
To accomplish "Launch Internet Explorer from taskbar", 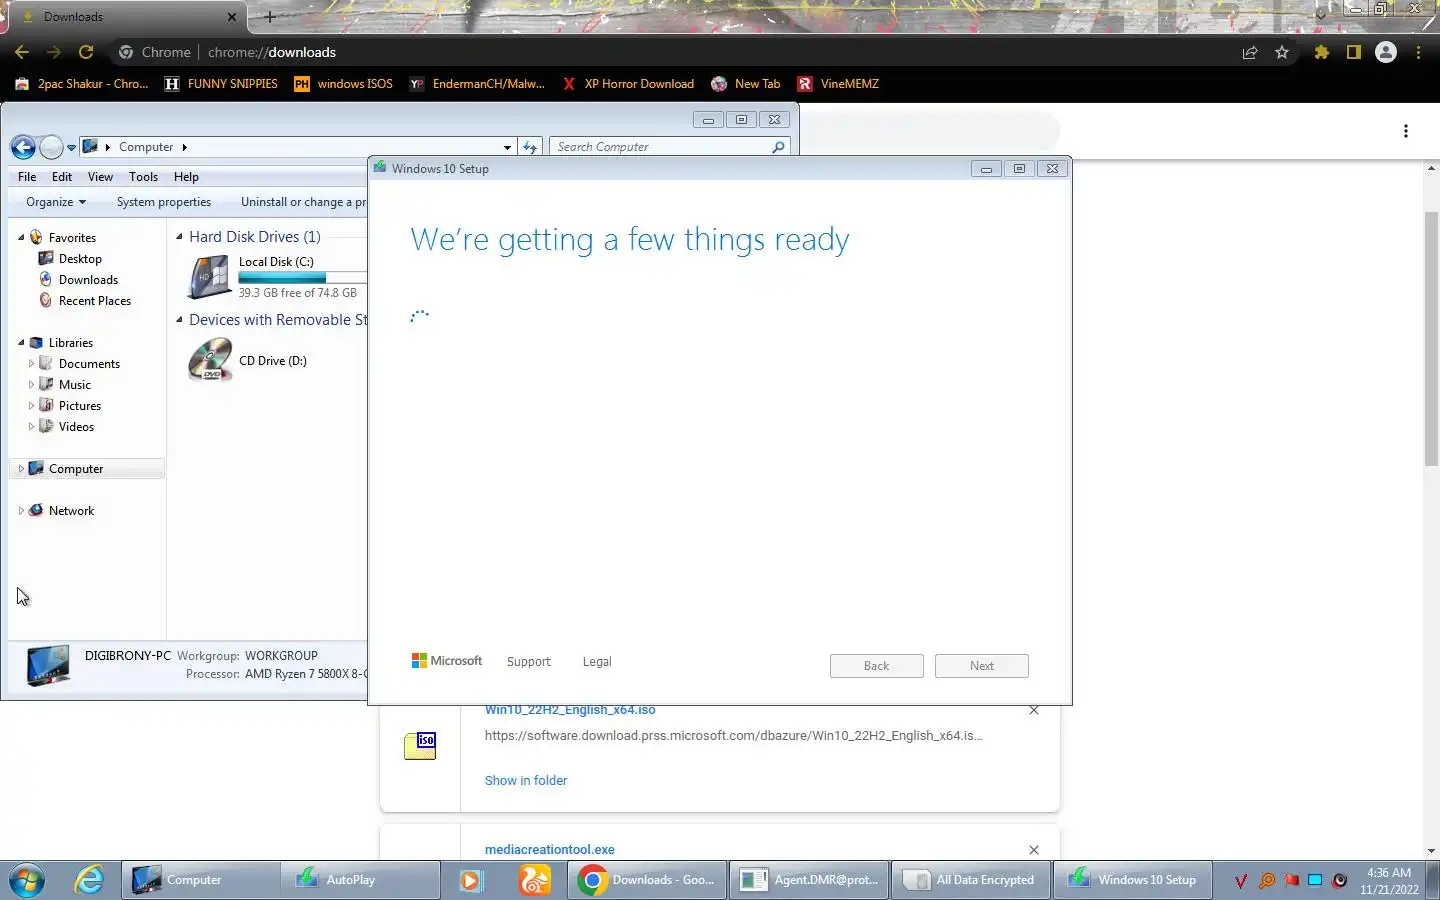I will click(x=89, y=880).
